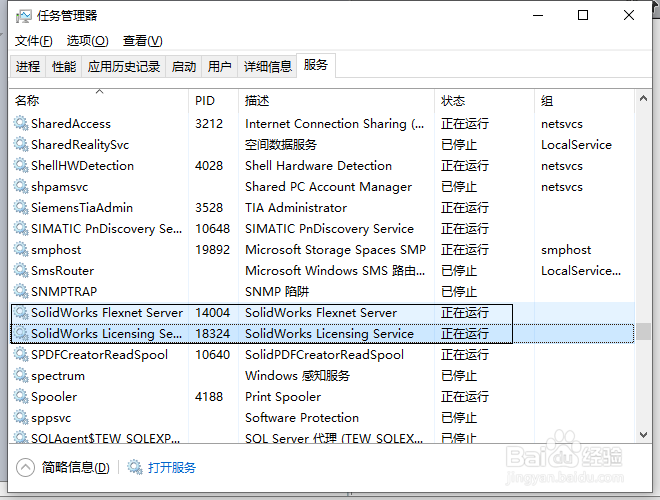Open the 选项(O) menu
660x500 pixels.
pos(88,41)
